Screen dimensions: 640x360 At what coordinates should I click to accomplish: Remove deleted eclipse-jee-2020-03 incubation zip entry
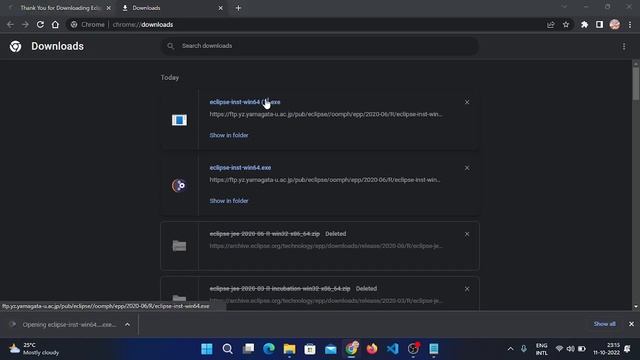click(x=467, y=289)
